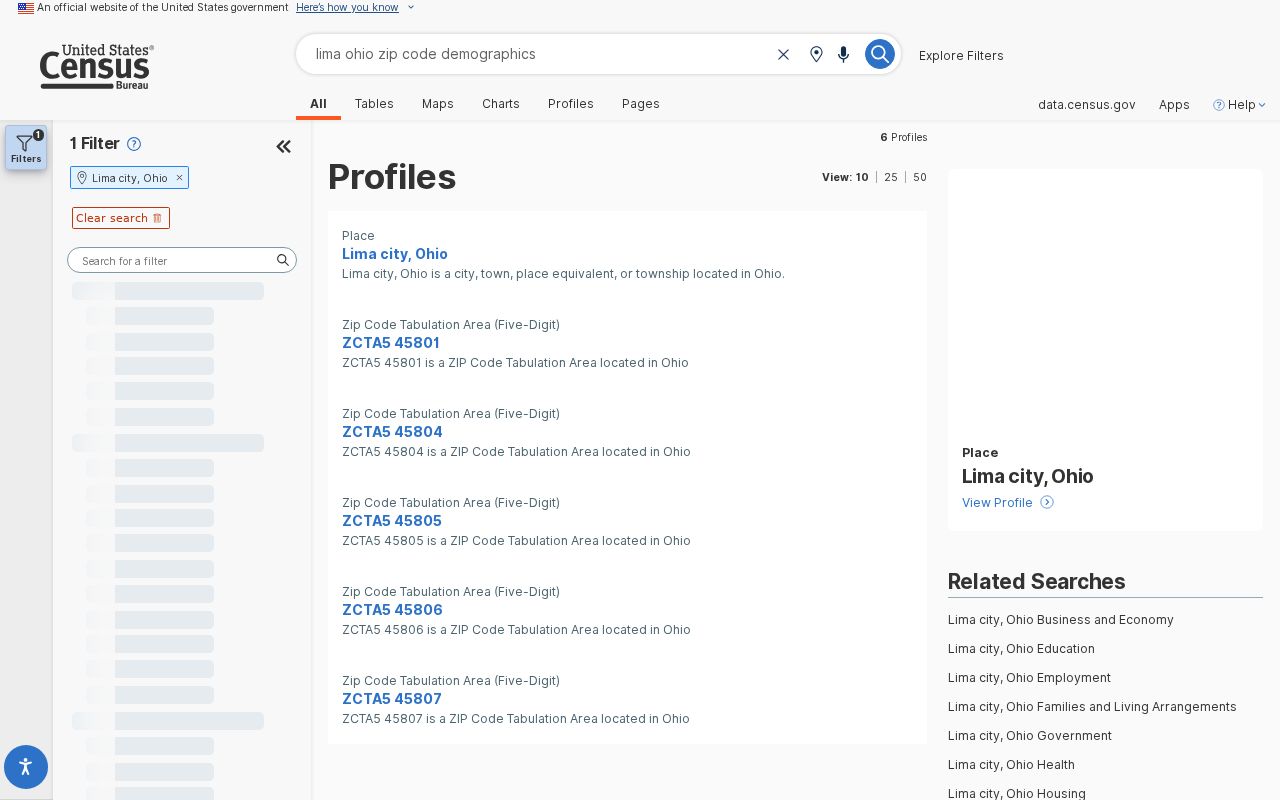
Task: Open the Help dropdown menu
Action: click(x=1240, y=104)
